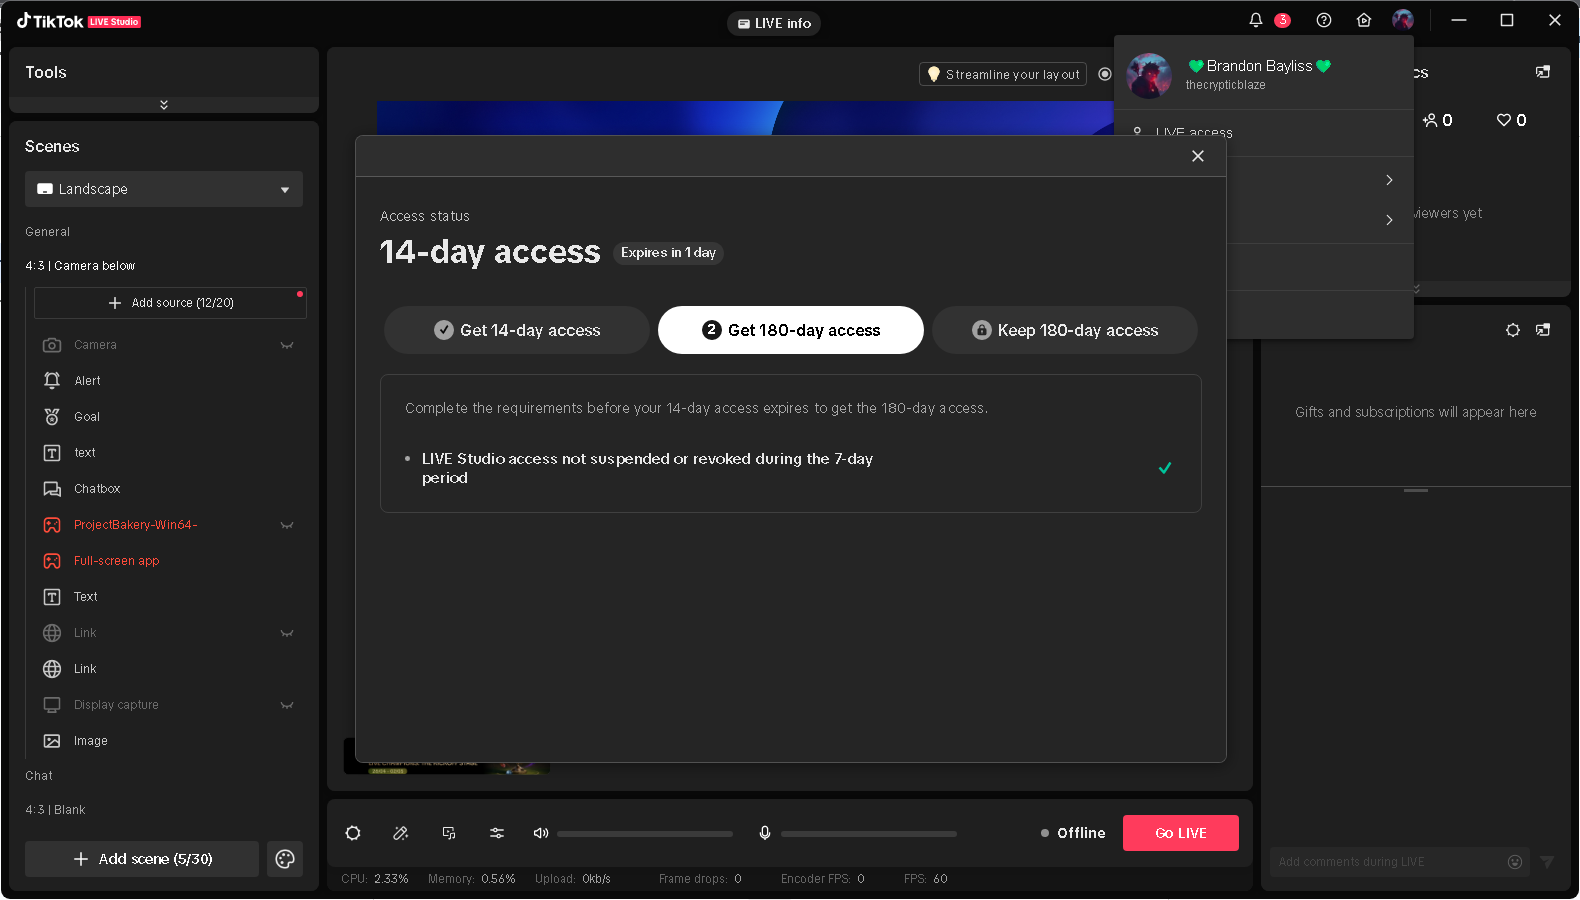
Task: Click the Go LIVE button
Action: (1181, 833)
